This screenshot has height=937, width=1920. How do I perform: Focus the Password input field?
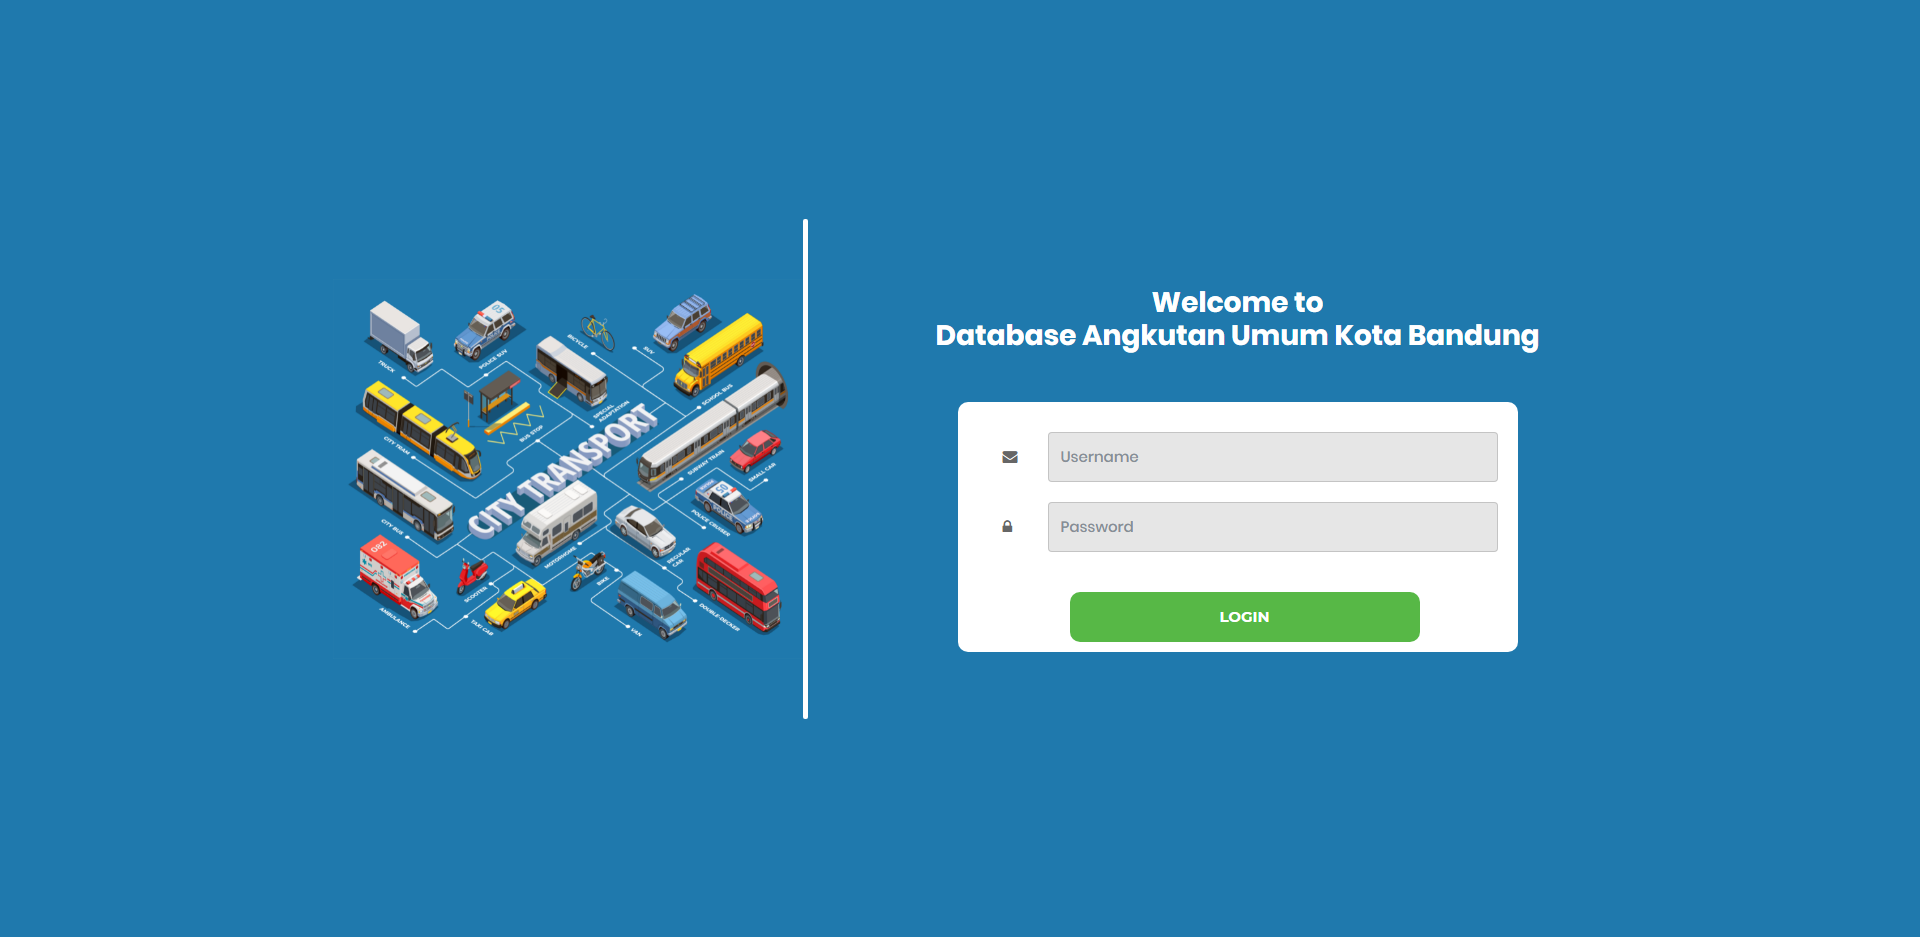[1272, 527]
